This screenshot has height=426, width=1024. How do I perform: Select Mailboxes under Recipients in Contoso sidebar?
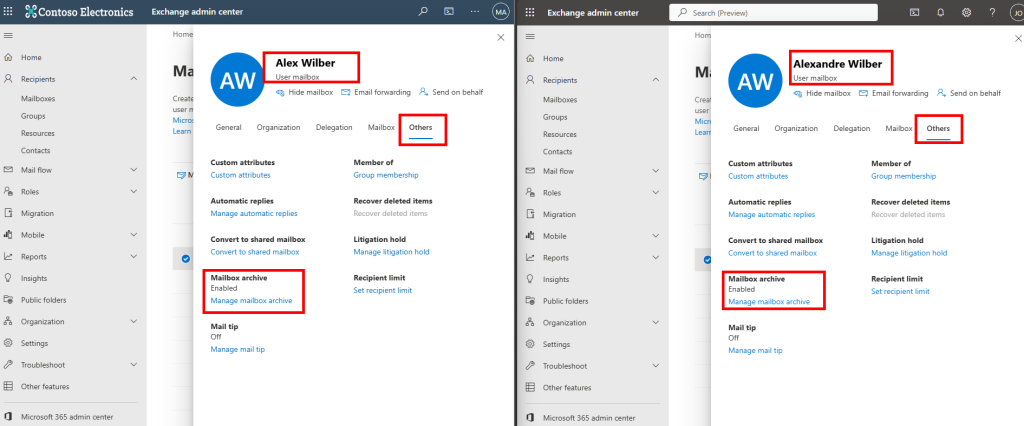coord(38,99)
